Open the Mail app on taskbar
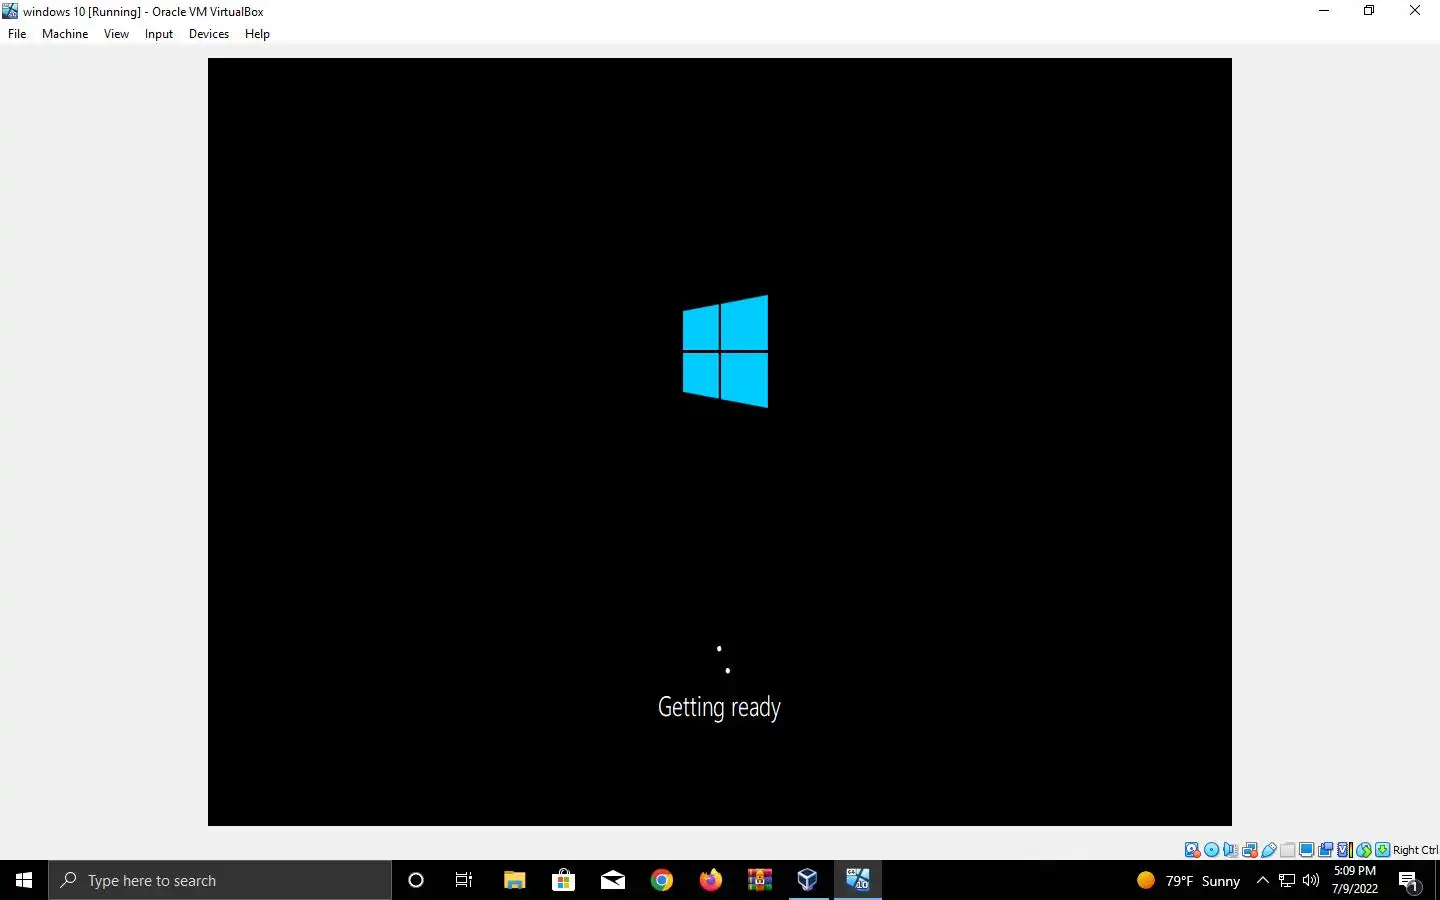 (613, 880)
